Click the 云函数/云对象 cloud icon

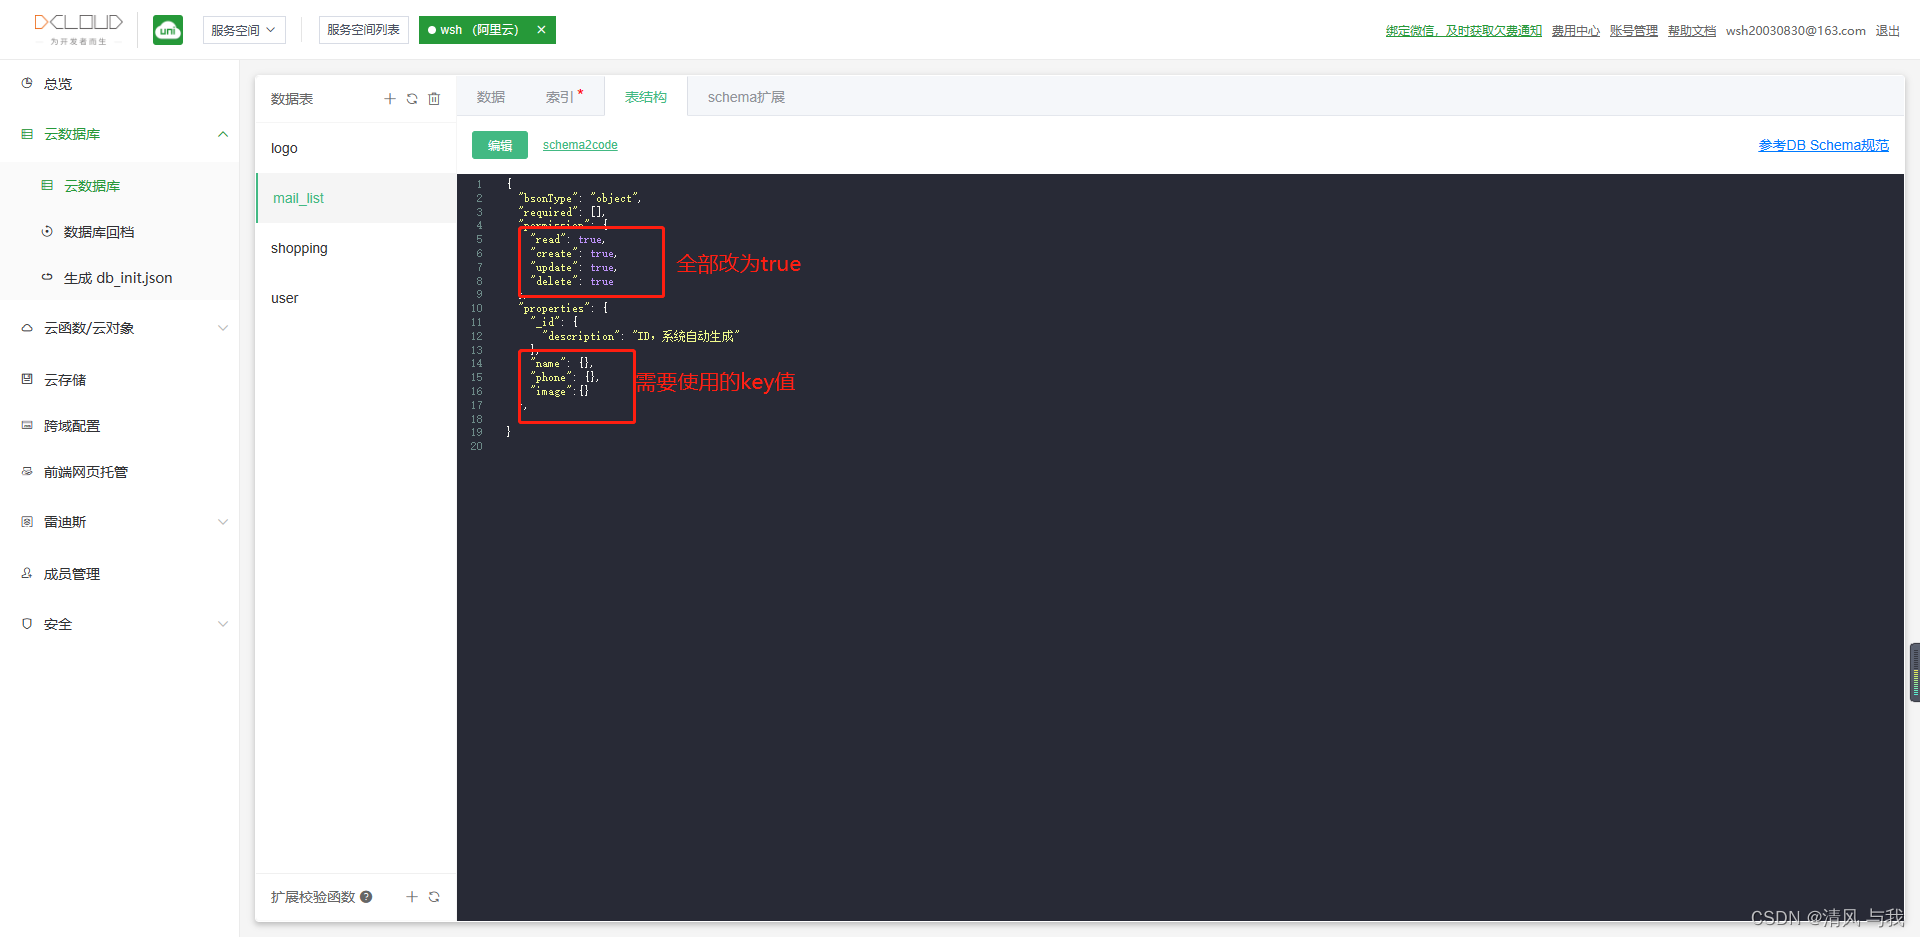(x=27, y=327)
